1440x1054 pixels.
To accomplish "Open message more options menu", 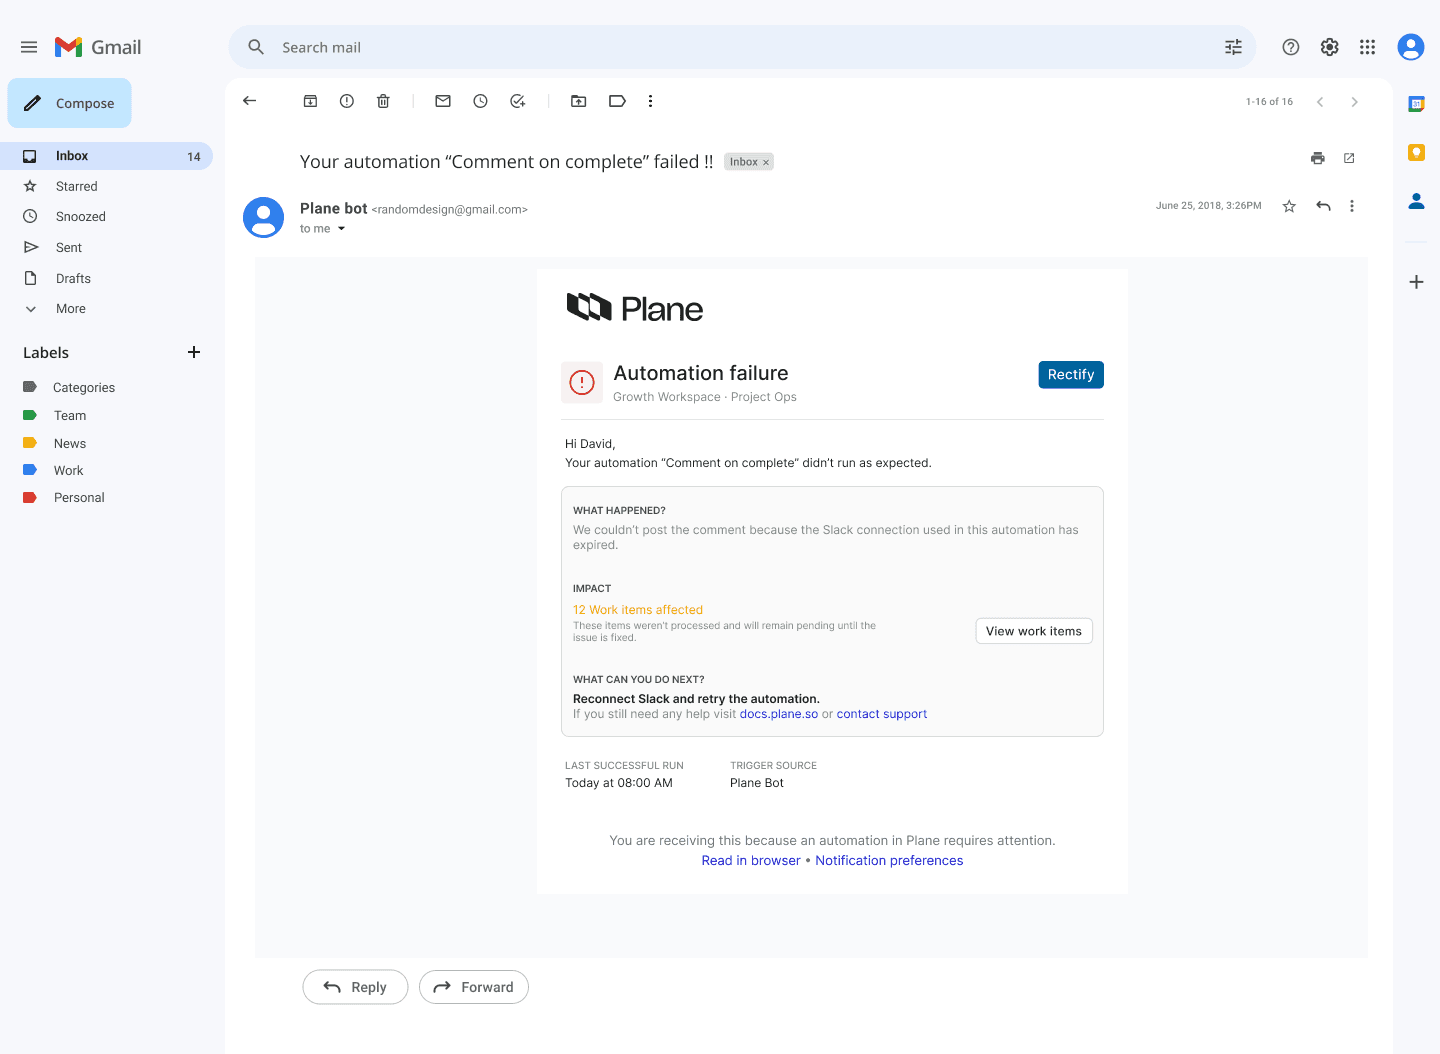I will click(1352, 206).
